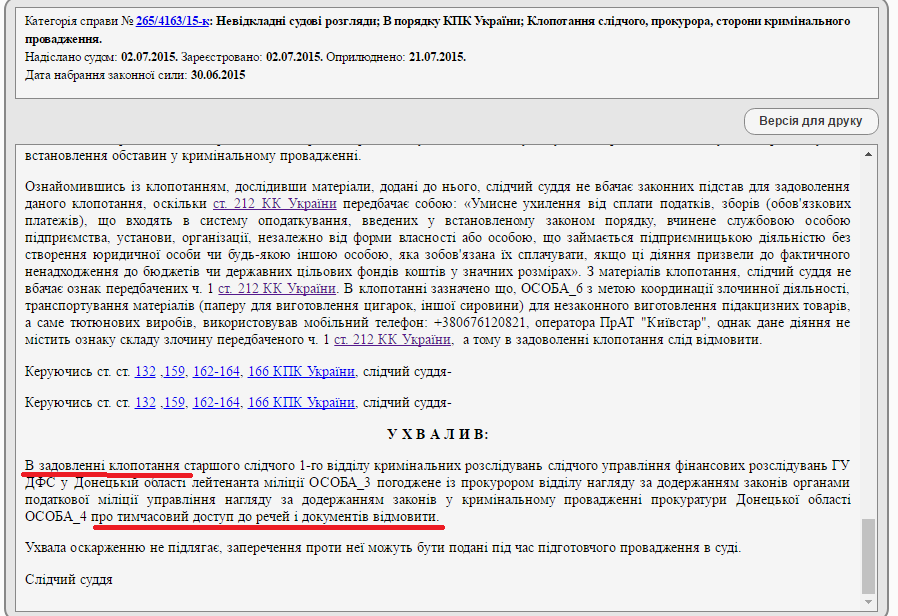The image size is (898, 616).
Task: Click the document scrollbar thumb
Action: [x=868, y=555]
